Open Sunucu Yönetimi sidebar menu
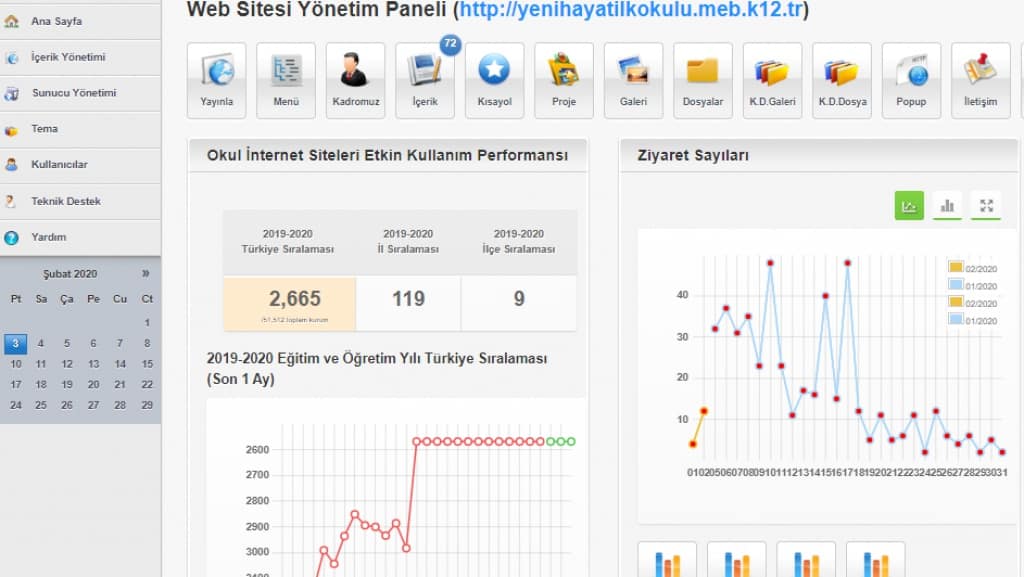This screenshot has width=1024, height=577. pyautogui.click(x=73, y=93)
